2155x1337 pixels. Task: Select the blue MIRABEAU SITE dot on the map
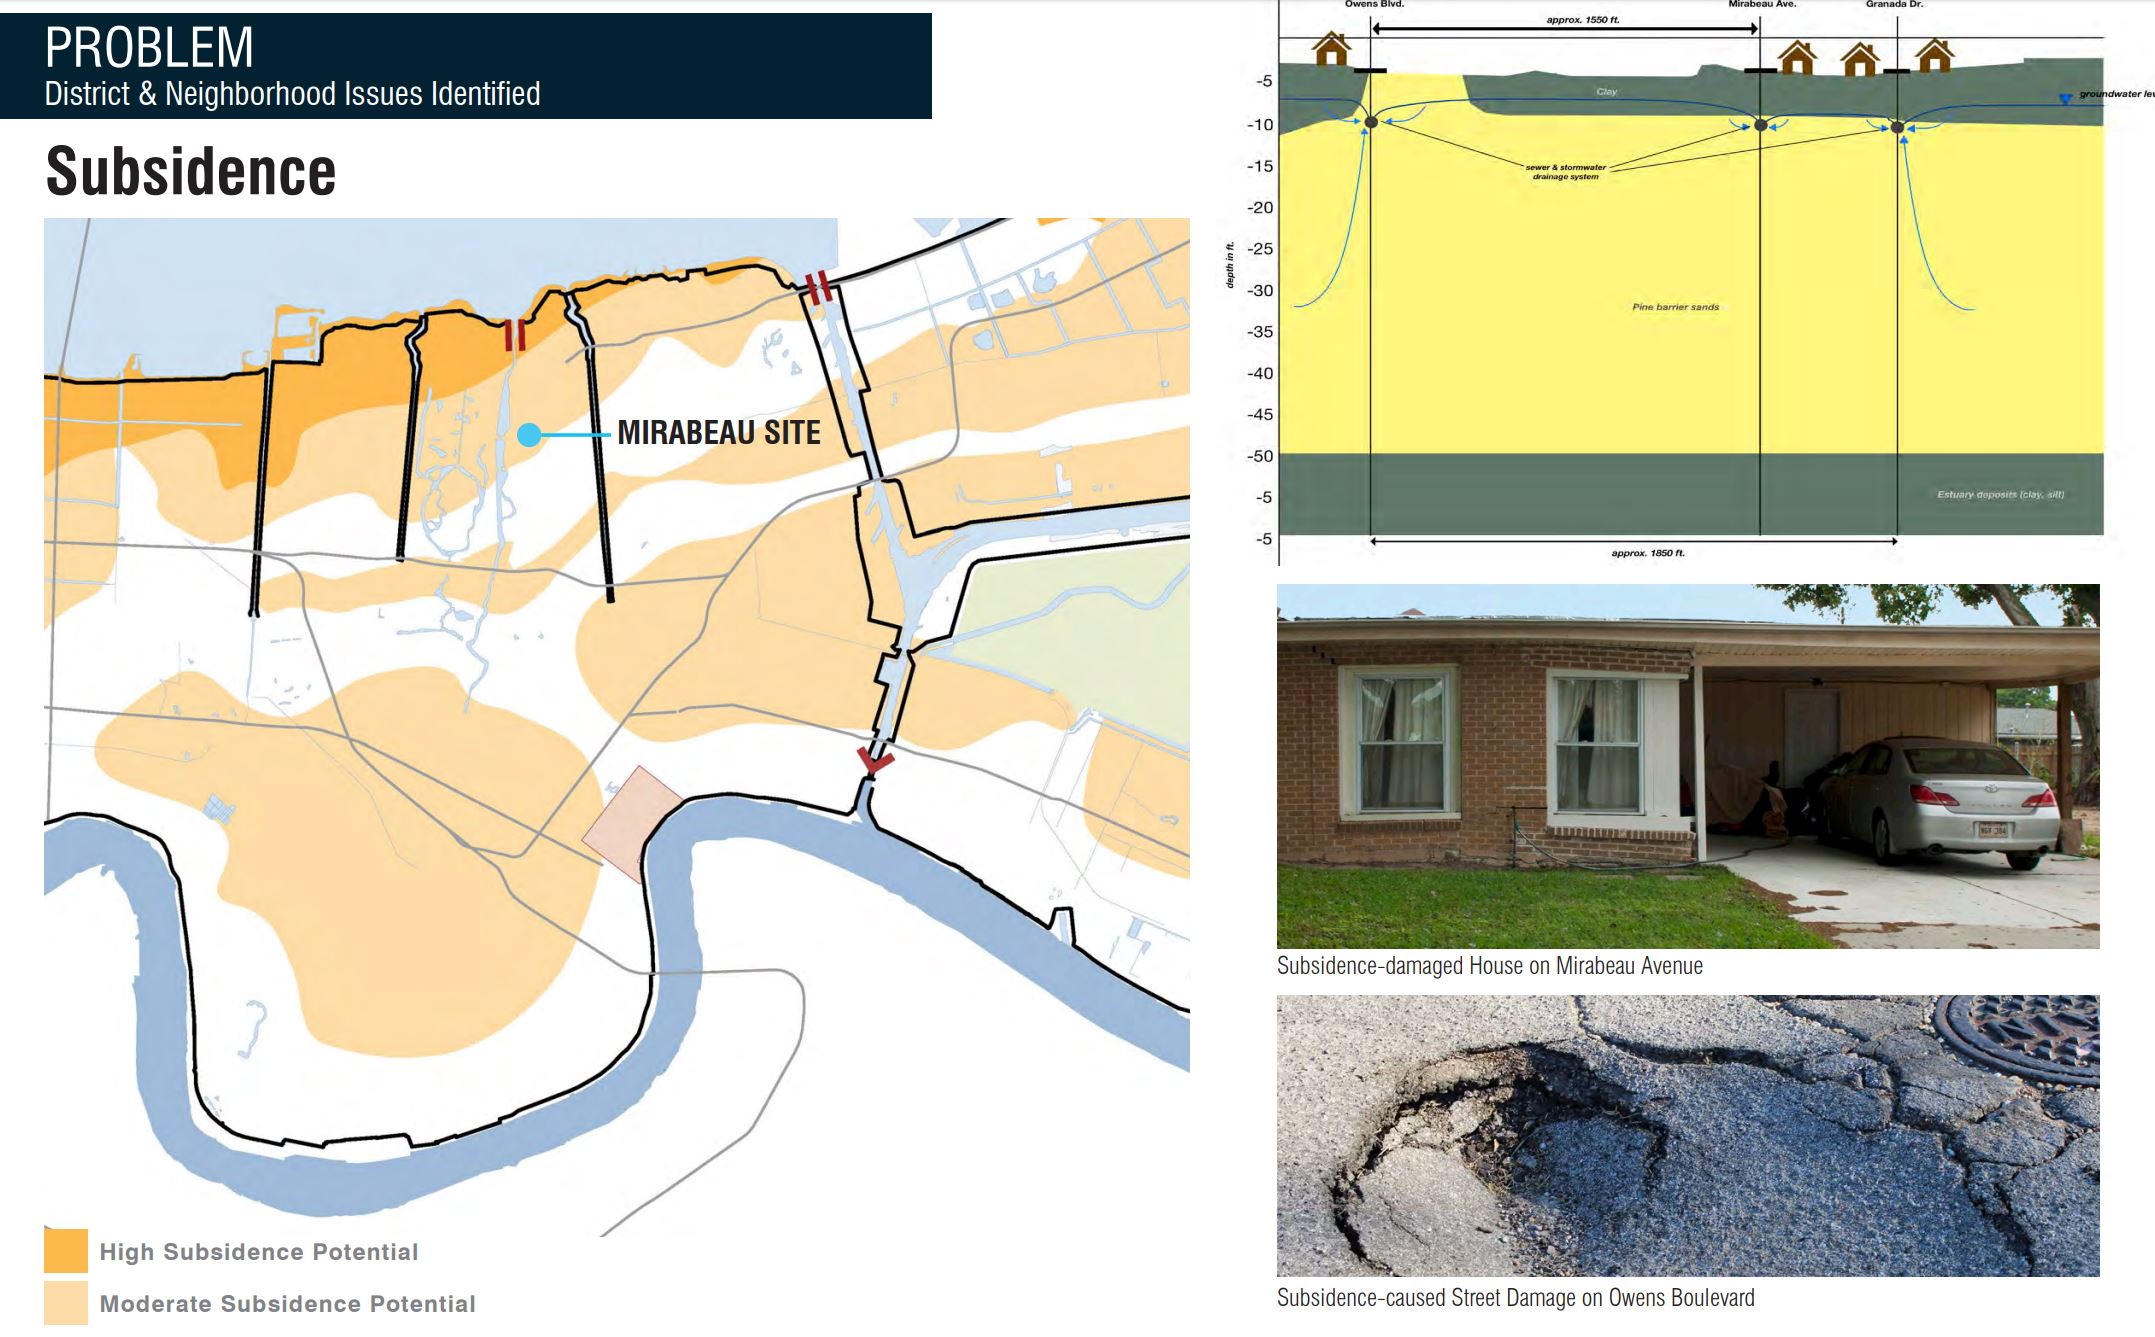coord(529,434)
